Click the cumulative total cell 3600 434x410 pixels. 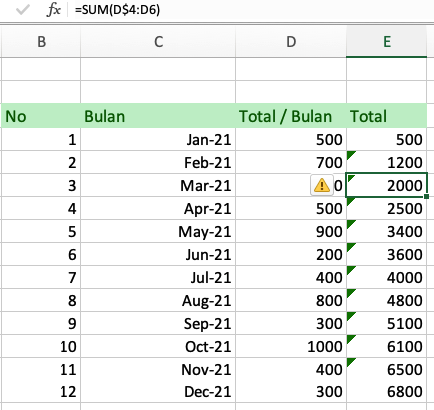[x=387, y=254]
